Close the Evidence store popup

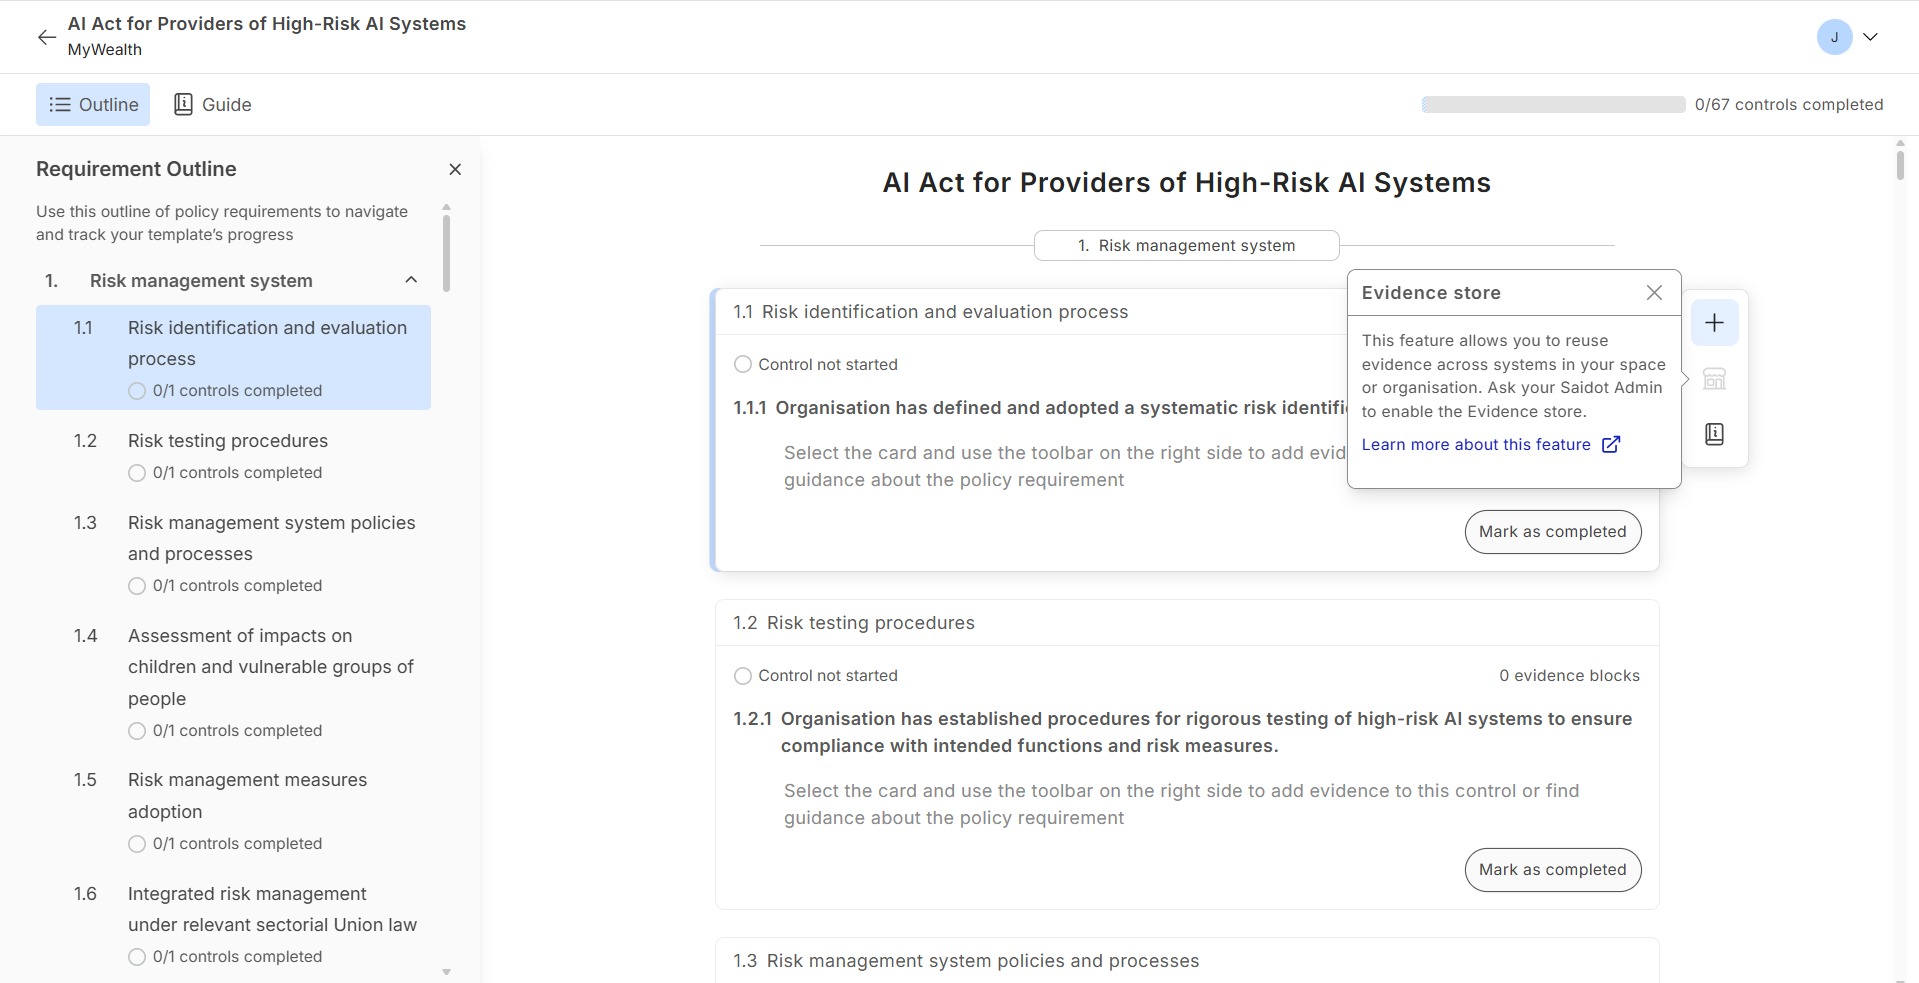tap(1654, 293)
